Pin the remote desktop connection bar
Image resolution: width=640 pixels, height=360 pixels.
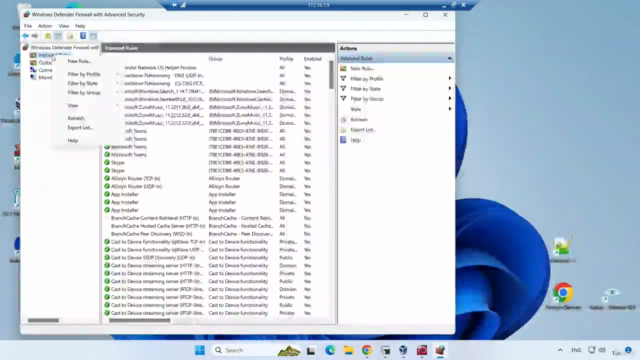(x=174, y=5)
